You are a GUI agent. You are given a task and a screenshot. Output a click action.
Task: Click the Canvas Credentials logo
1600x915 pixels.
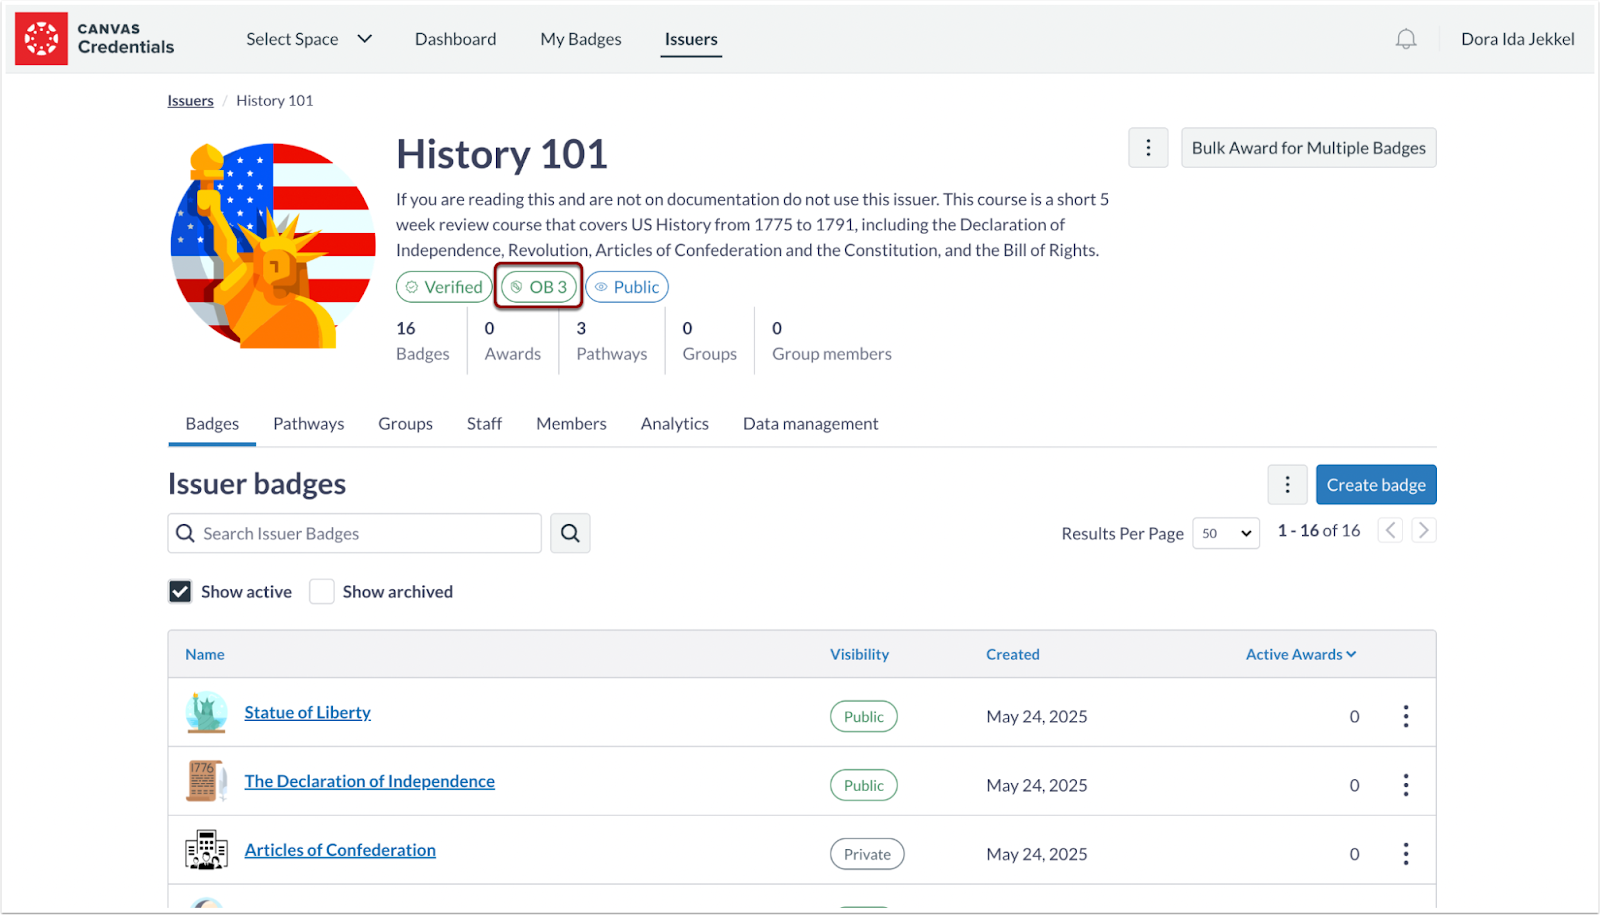pos(95,39)
